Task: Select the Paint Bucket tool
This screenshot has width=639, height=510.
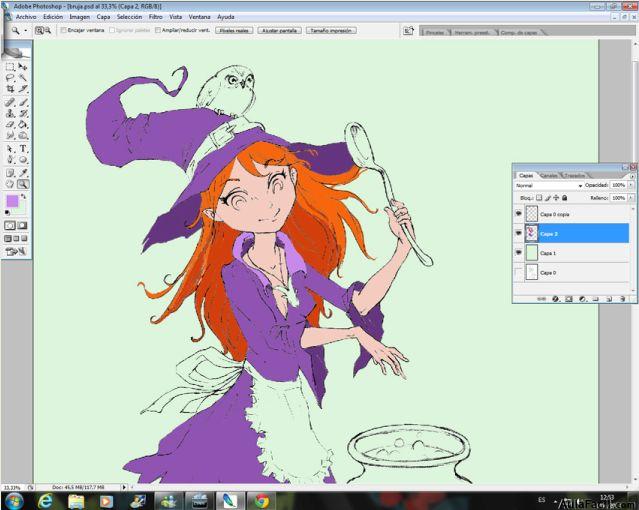Action: pyautogui.click(x=23, y=124)
